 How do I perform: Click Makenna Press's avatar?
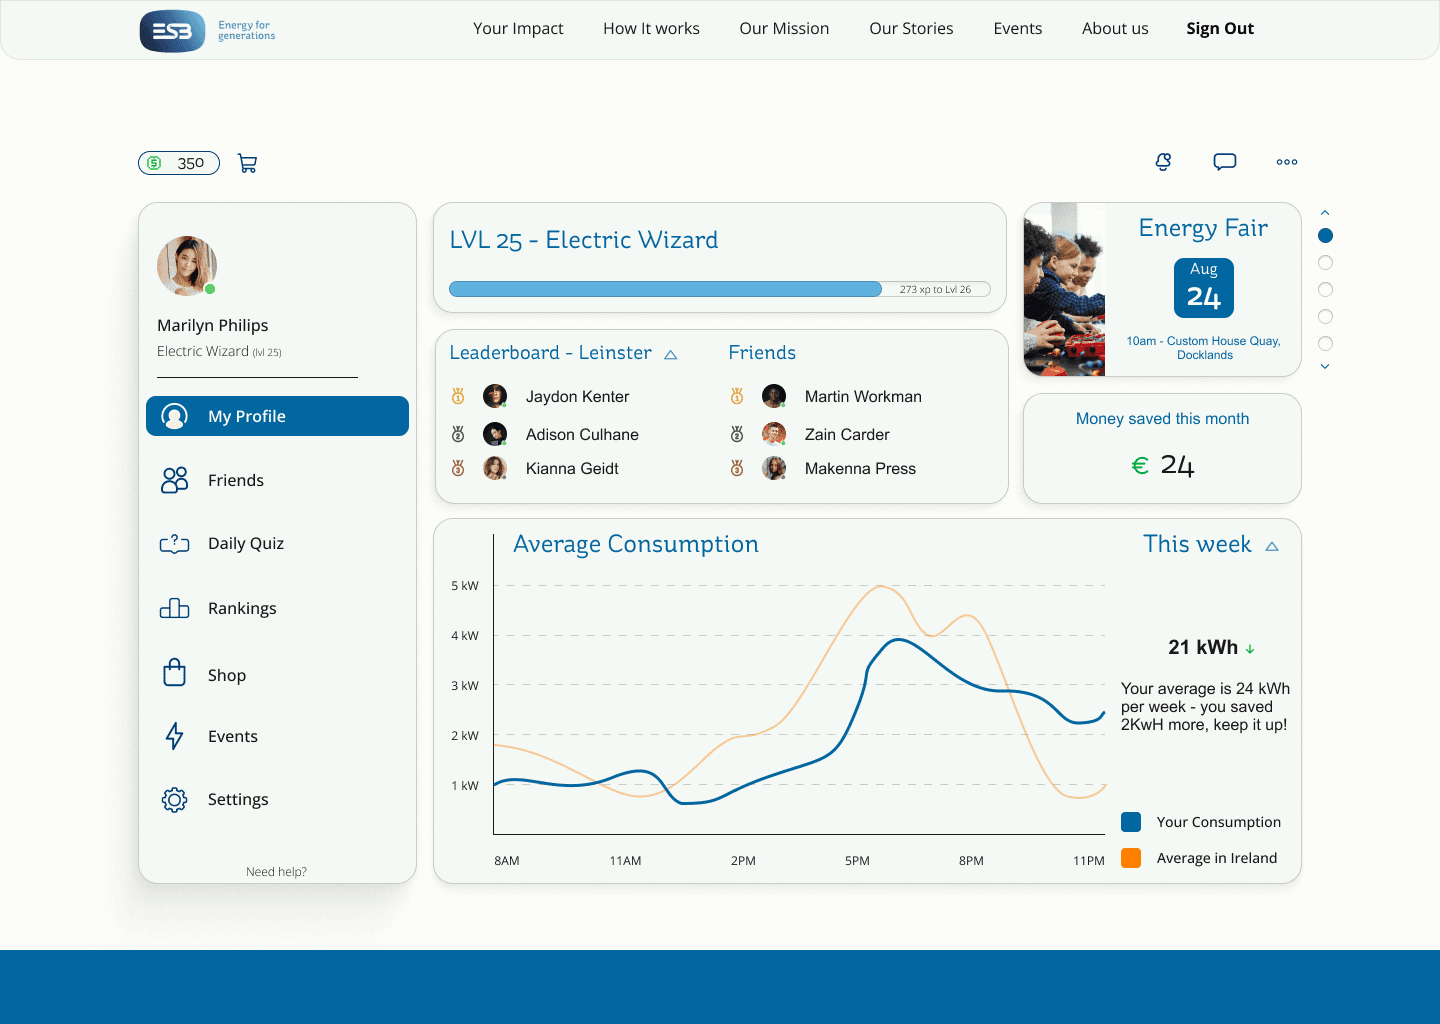[774, 468]
